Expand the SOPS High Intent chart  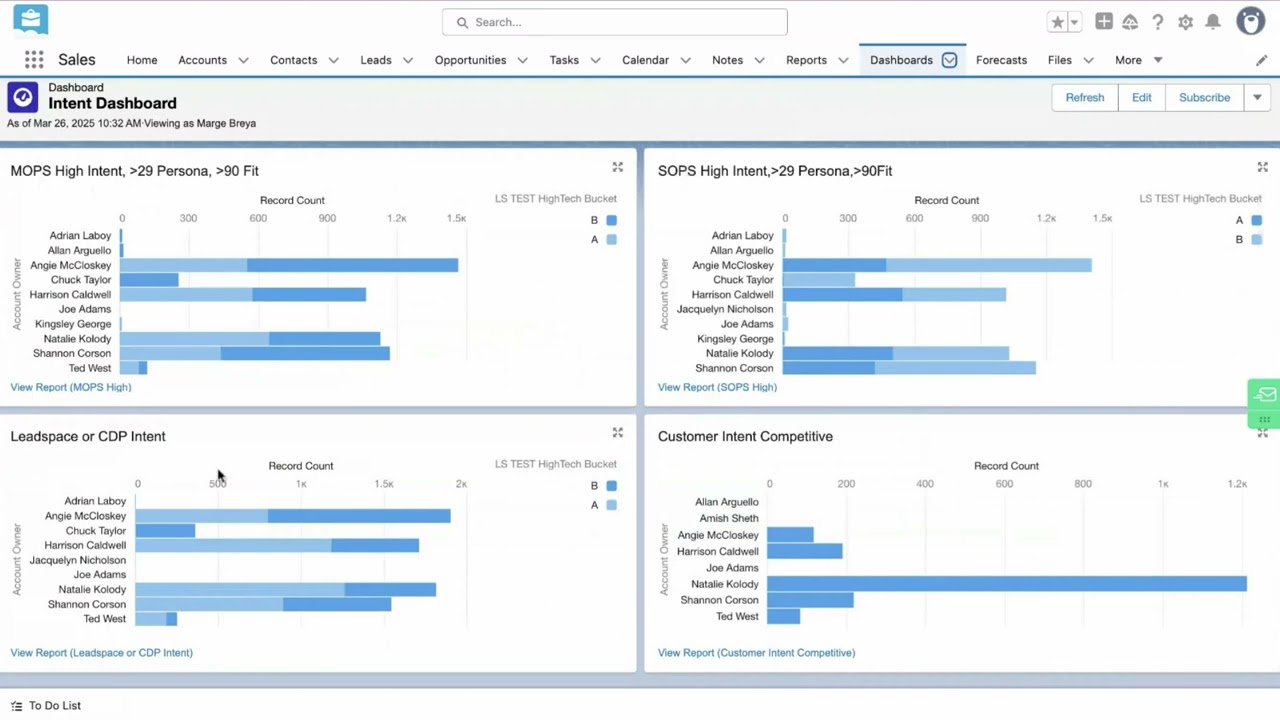click(1262, 167)
